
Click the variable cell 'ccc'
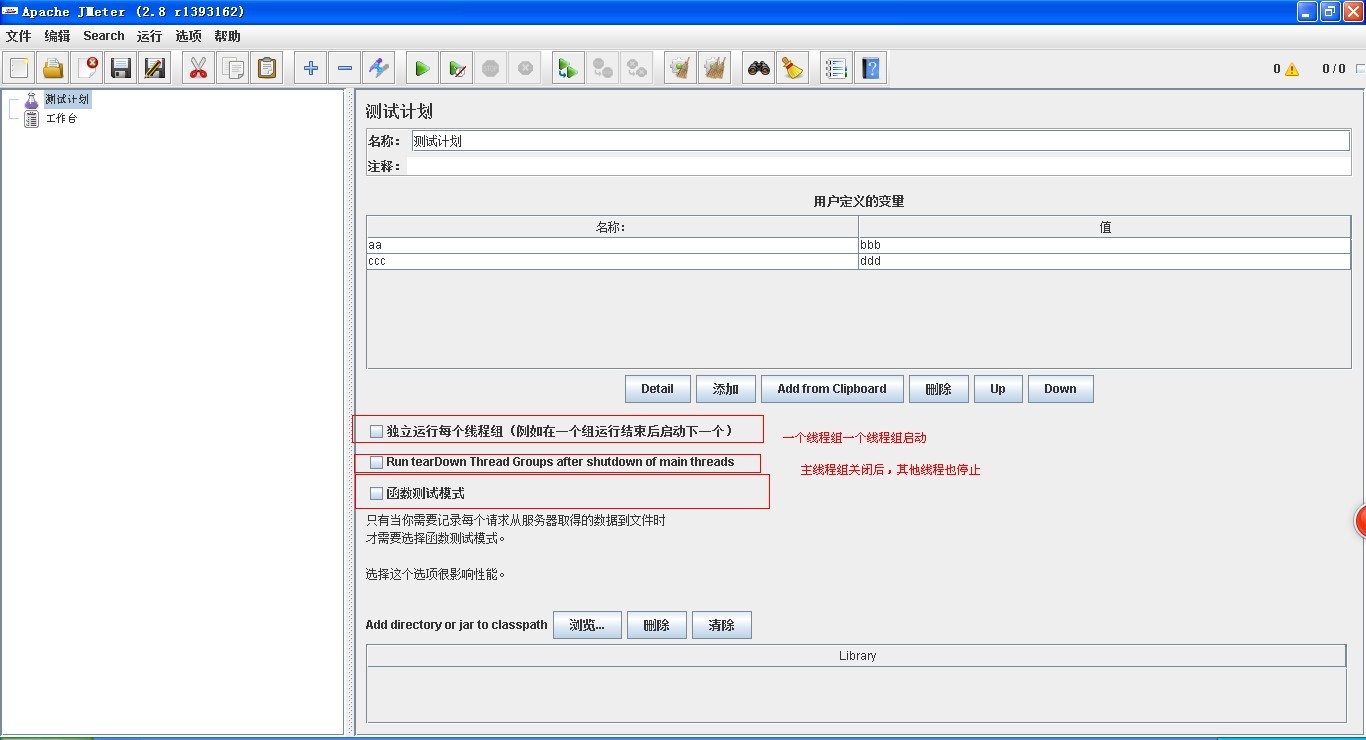click(612, 261)
